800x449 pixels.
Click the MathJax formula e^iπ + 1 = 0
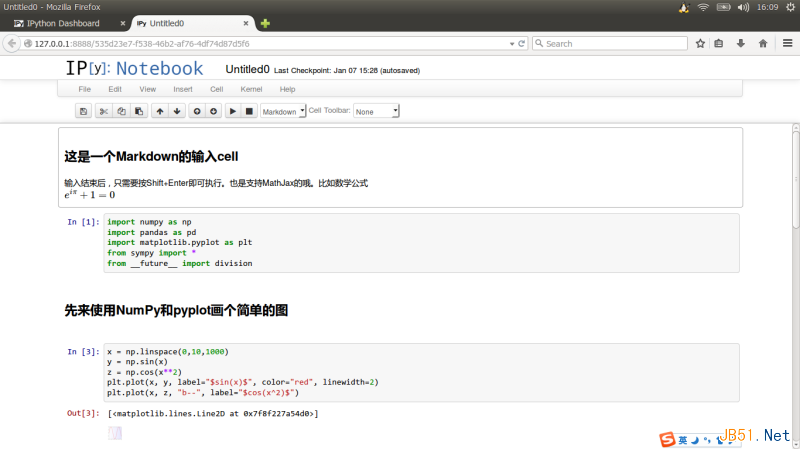coord(90,194)
